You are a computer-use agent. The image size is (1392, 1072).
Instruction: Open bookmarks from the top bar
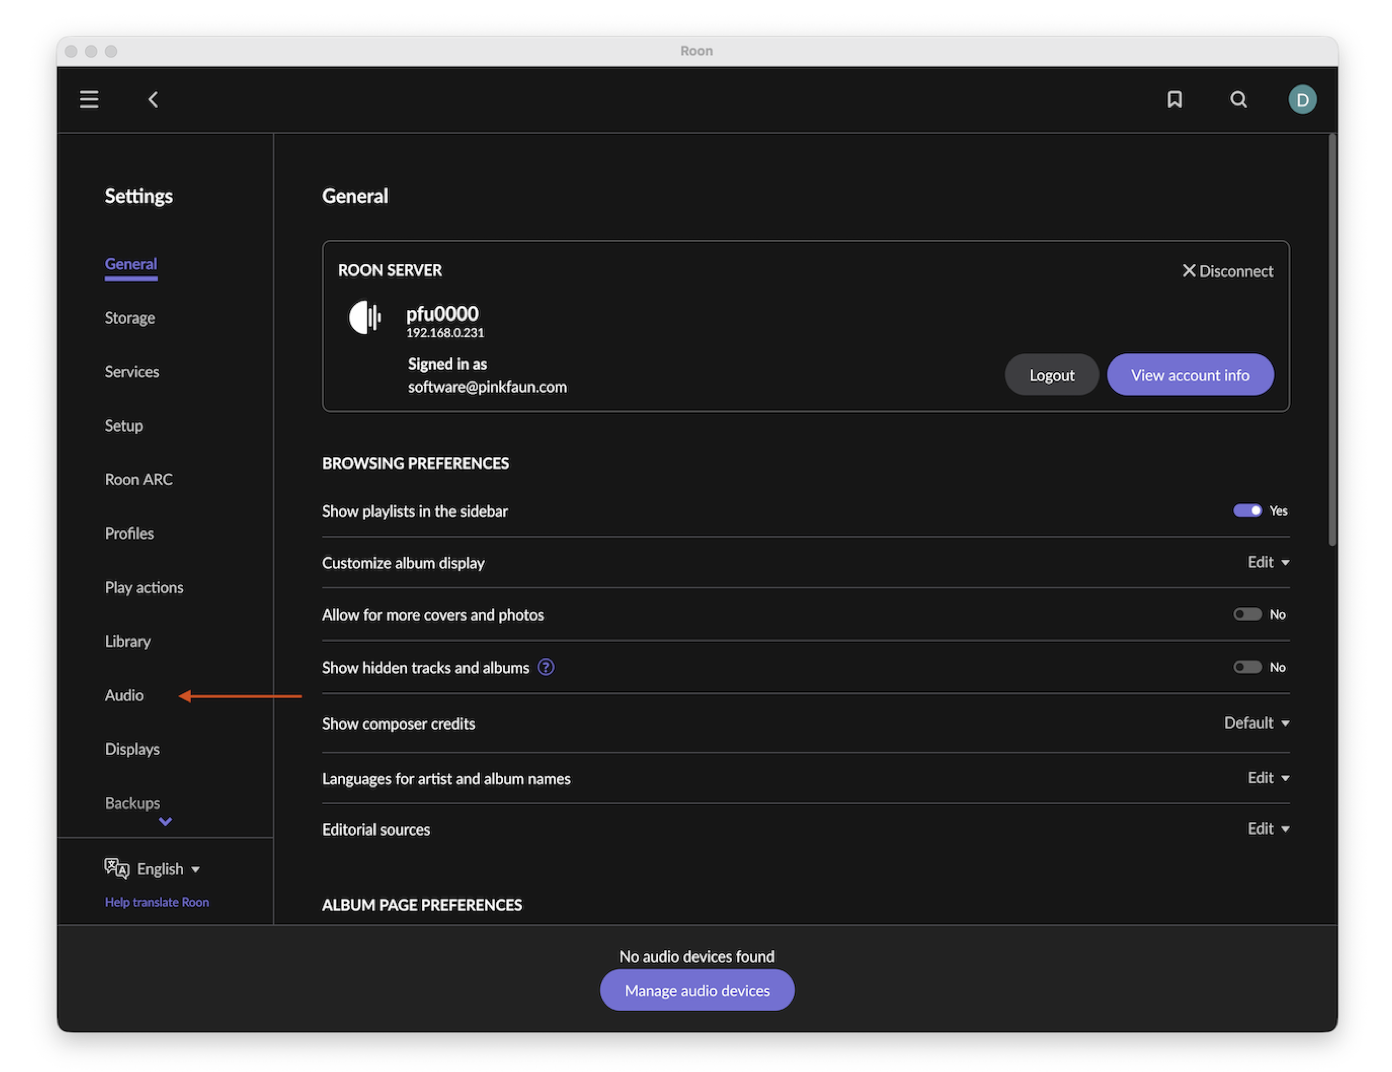pyautogui.click(x=1175, y=99)
